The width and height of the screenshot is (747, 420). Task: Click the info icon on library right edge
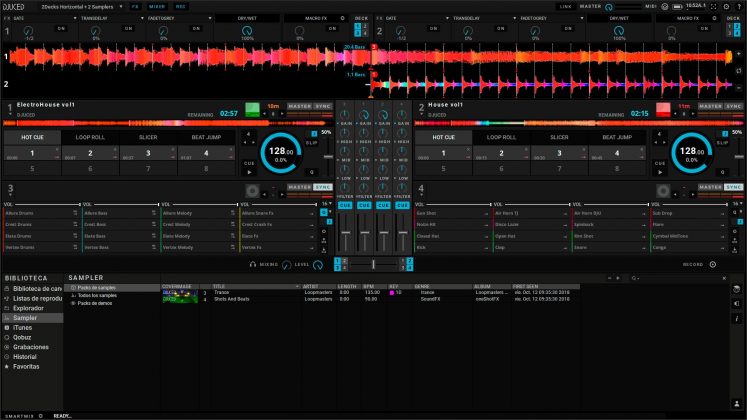(x=737, y=319)
